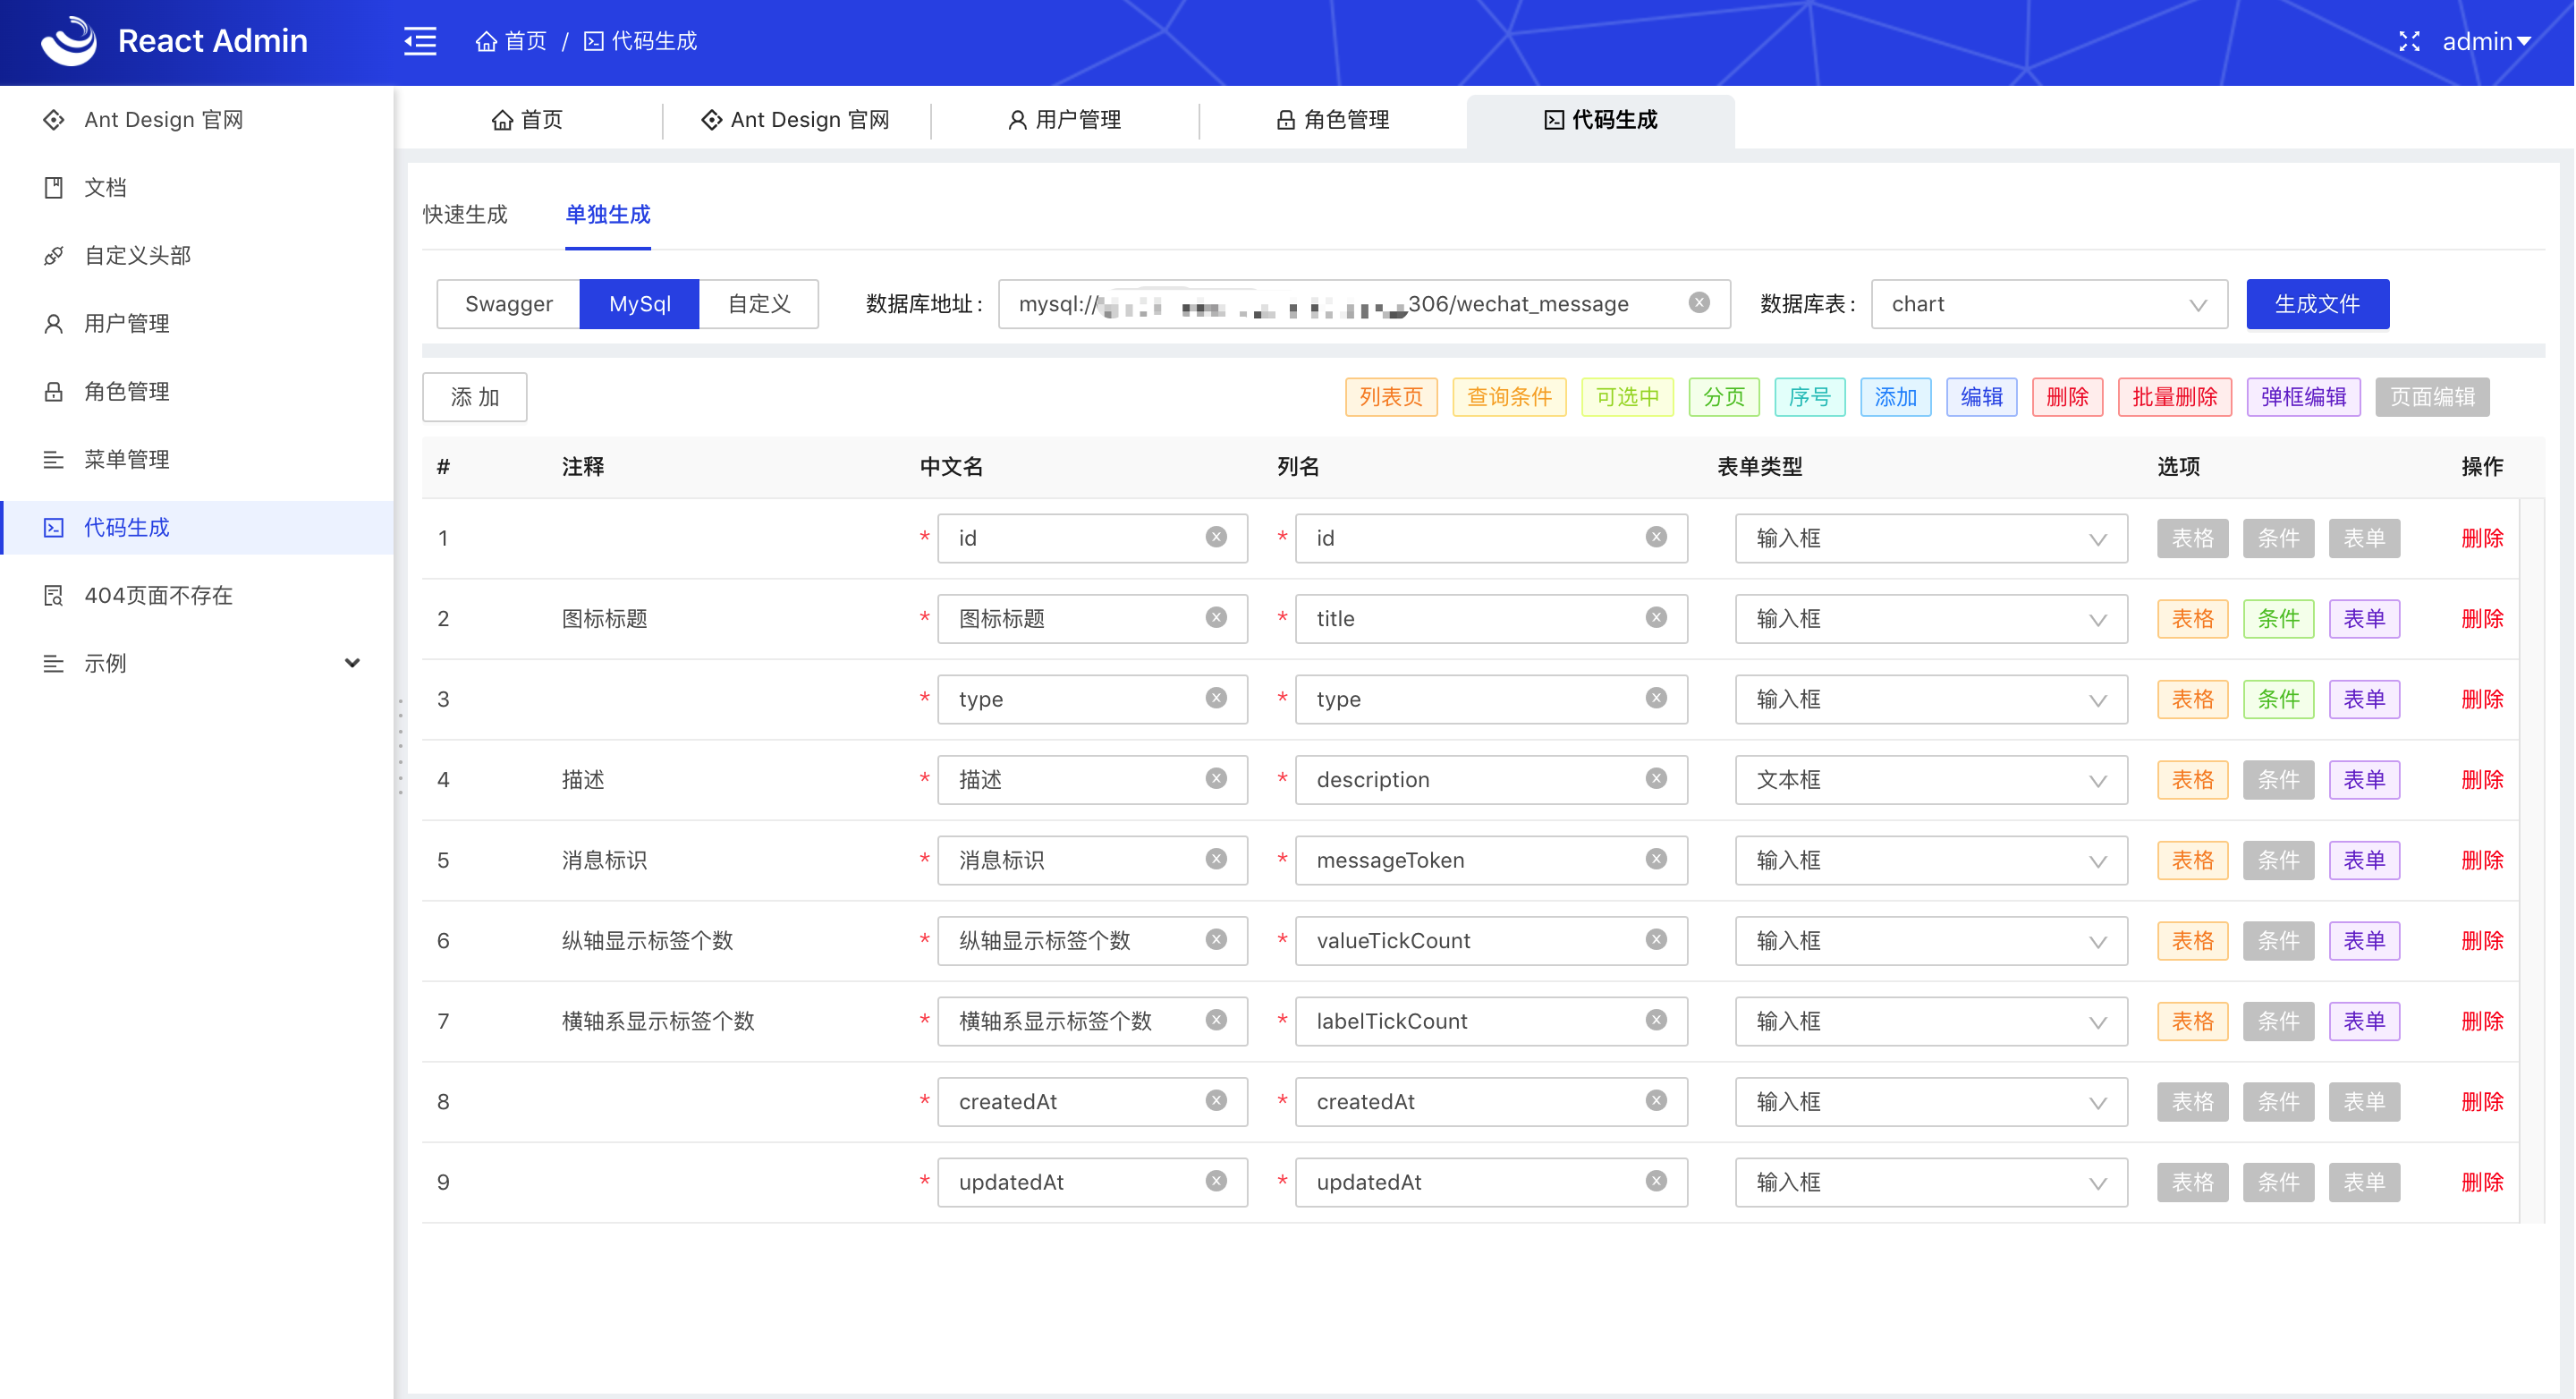Click home icon in breadcrumb
The image size is (2576, 1399).
click(486, 41)
